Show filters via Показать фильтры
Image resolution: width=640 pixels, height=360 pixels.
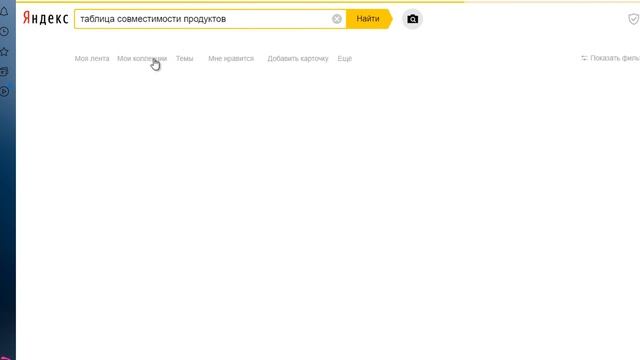pos(611,58)
